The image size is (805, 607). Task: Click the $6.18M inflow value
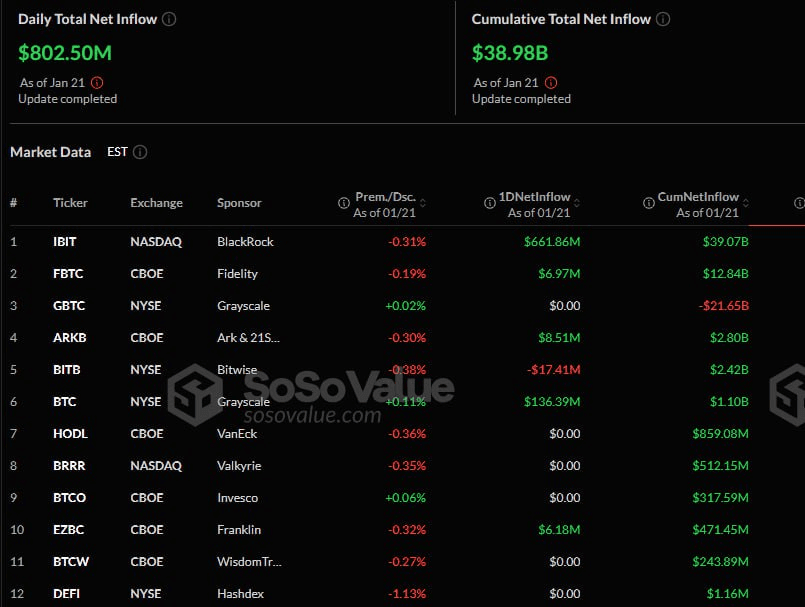(x=559, y=529)
